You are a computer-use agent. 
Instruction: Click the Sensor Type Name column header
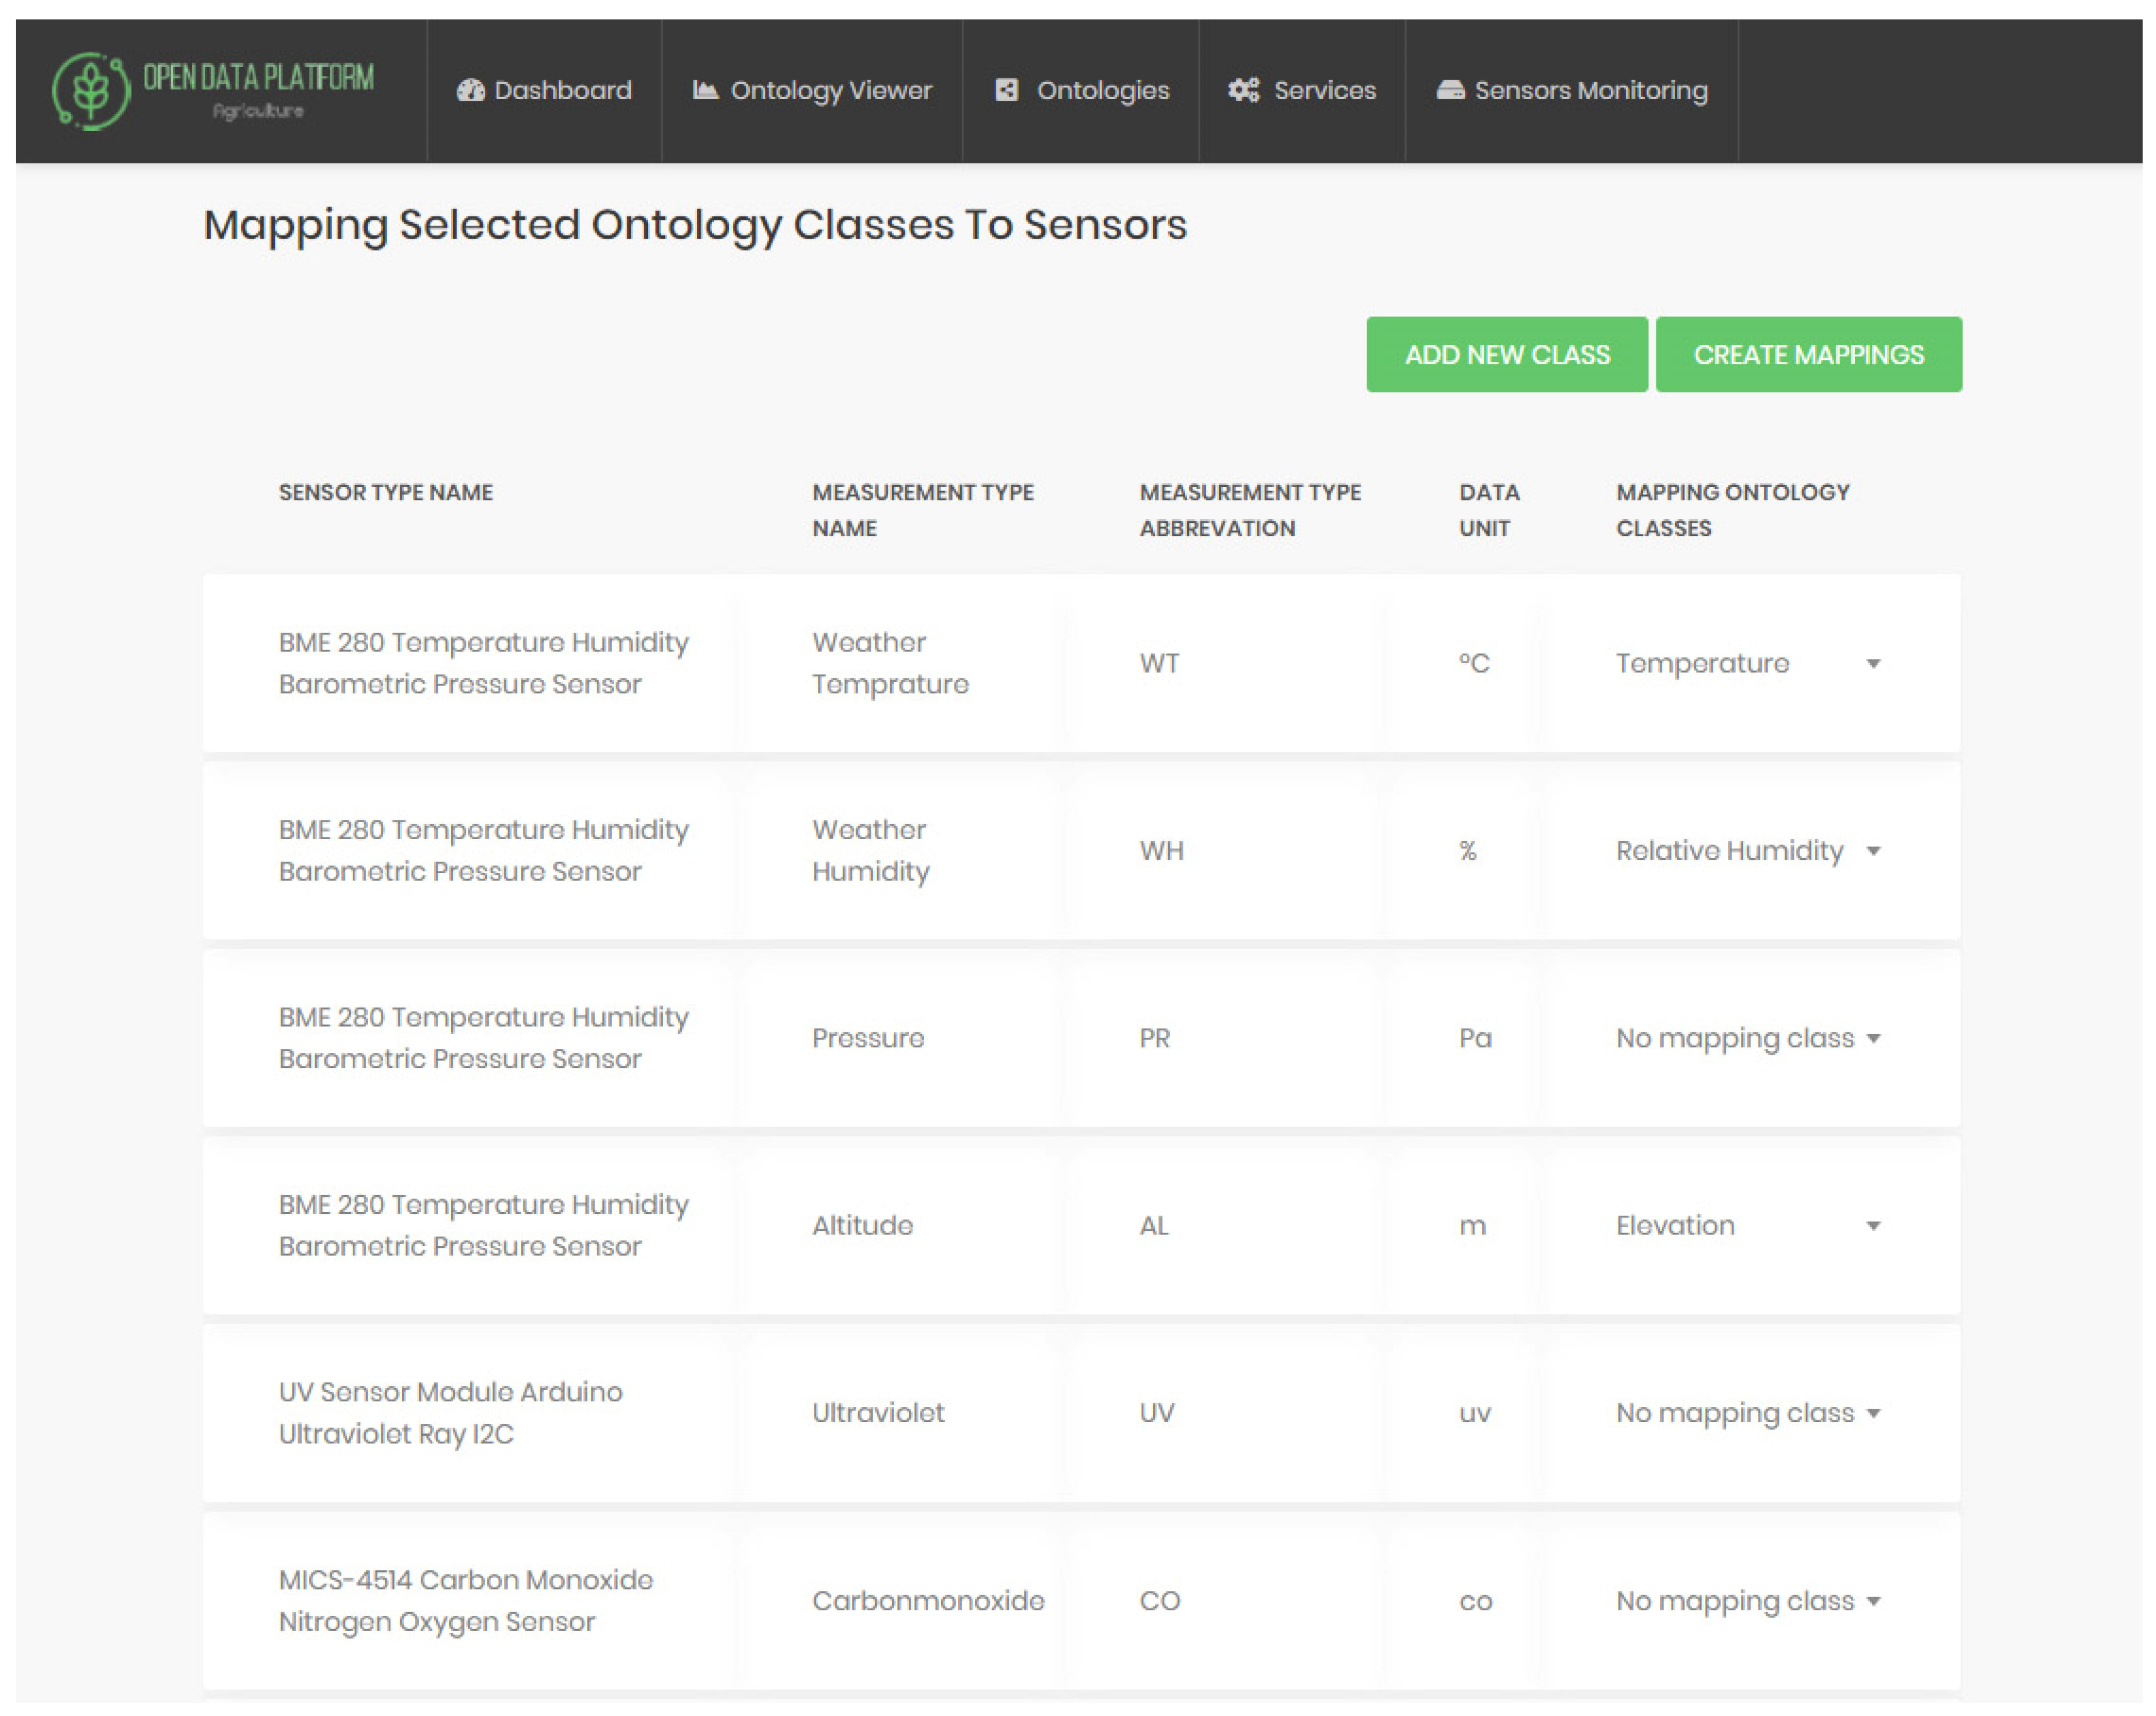coord(385,492)
